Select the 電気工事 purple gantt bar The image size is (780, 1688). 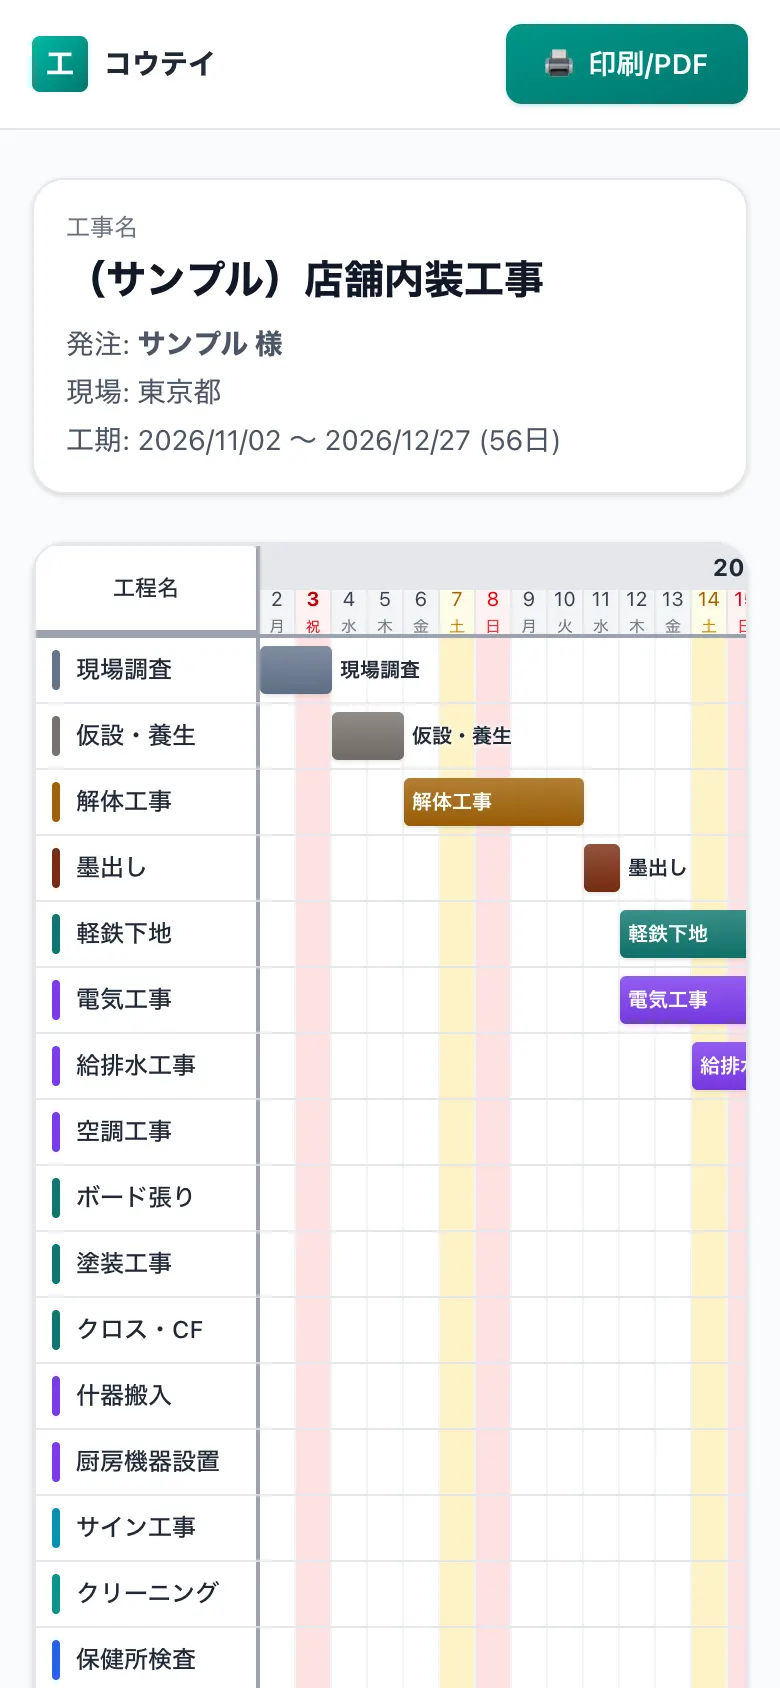tap(683, 1000)
